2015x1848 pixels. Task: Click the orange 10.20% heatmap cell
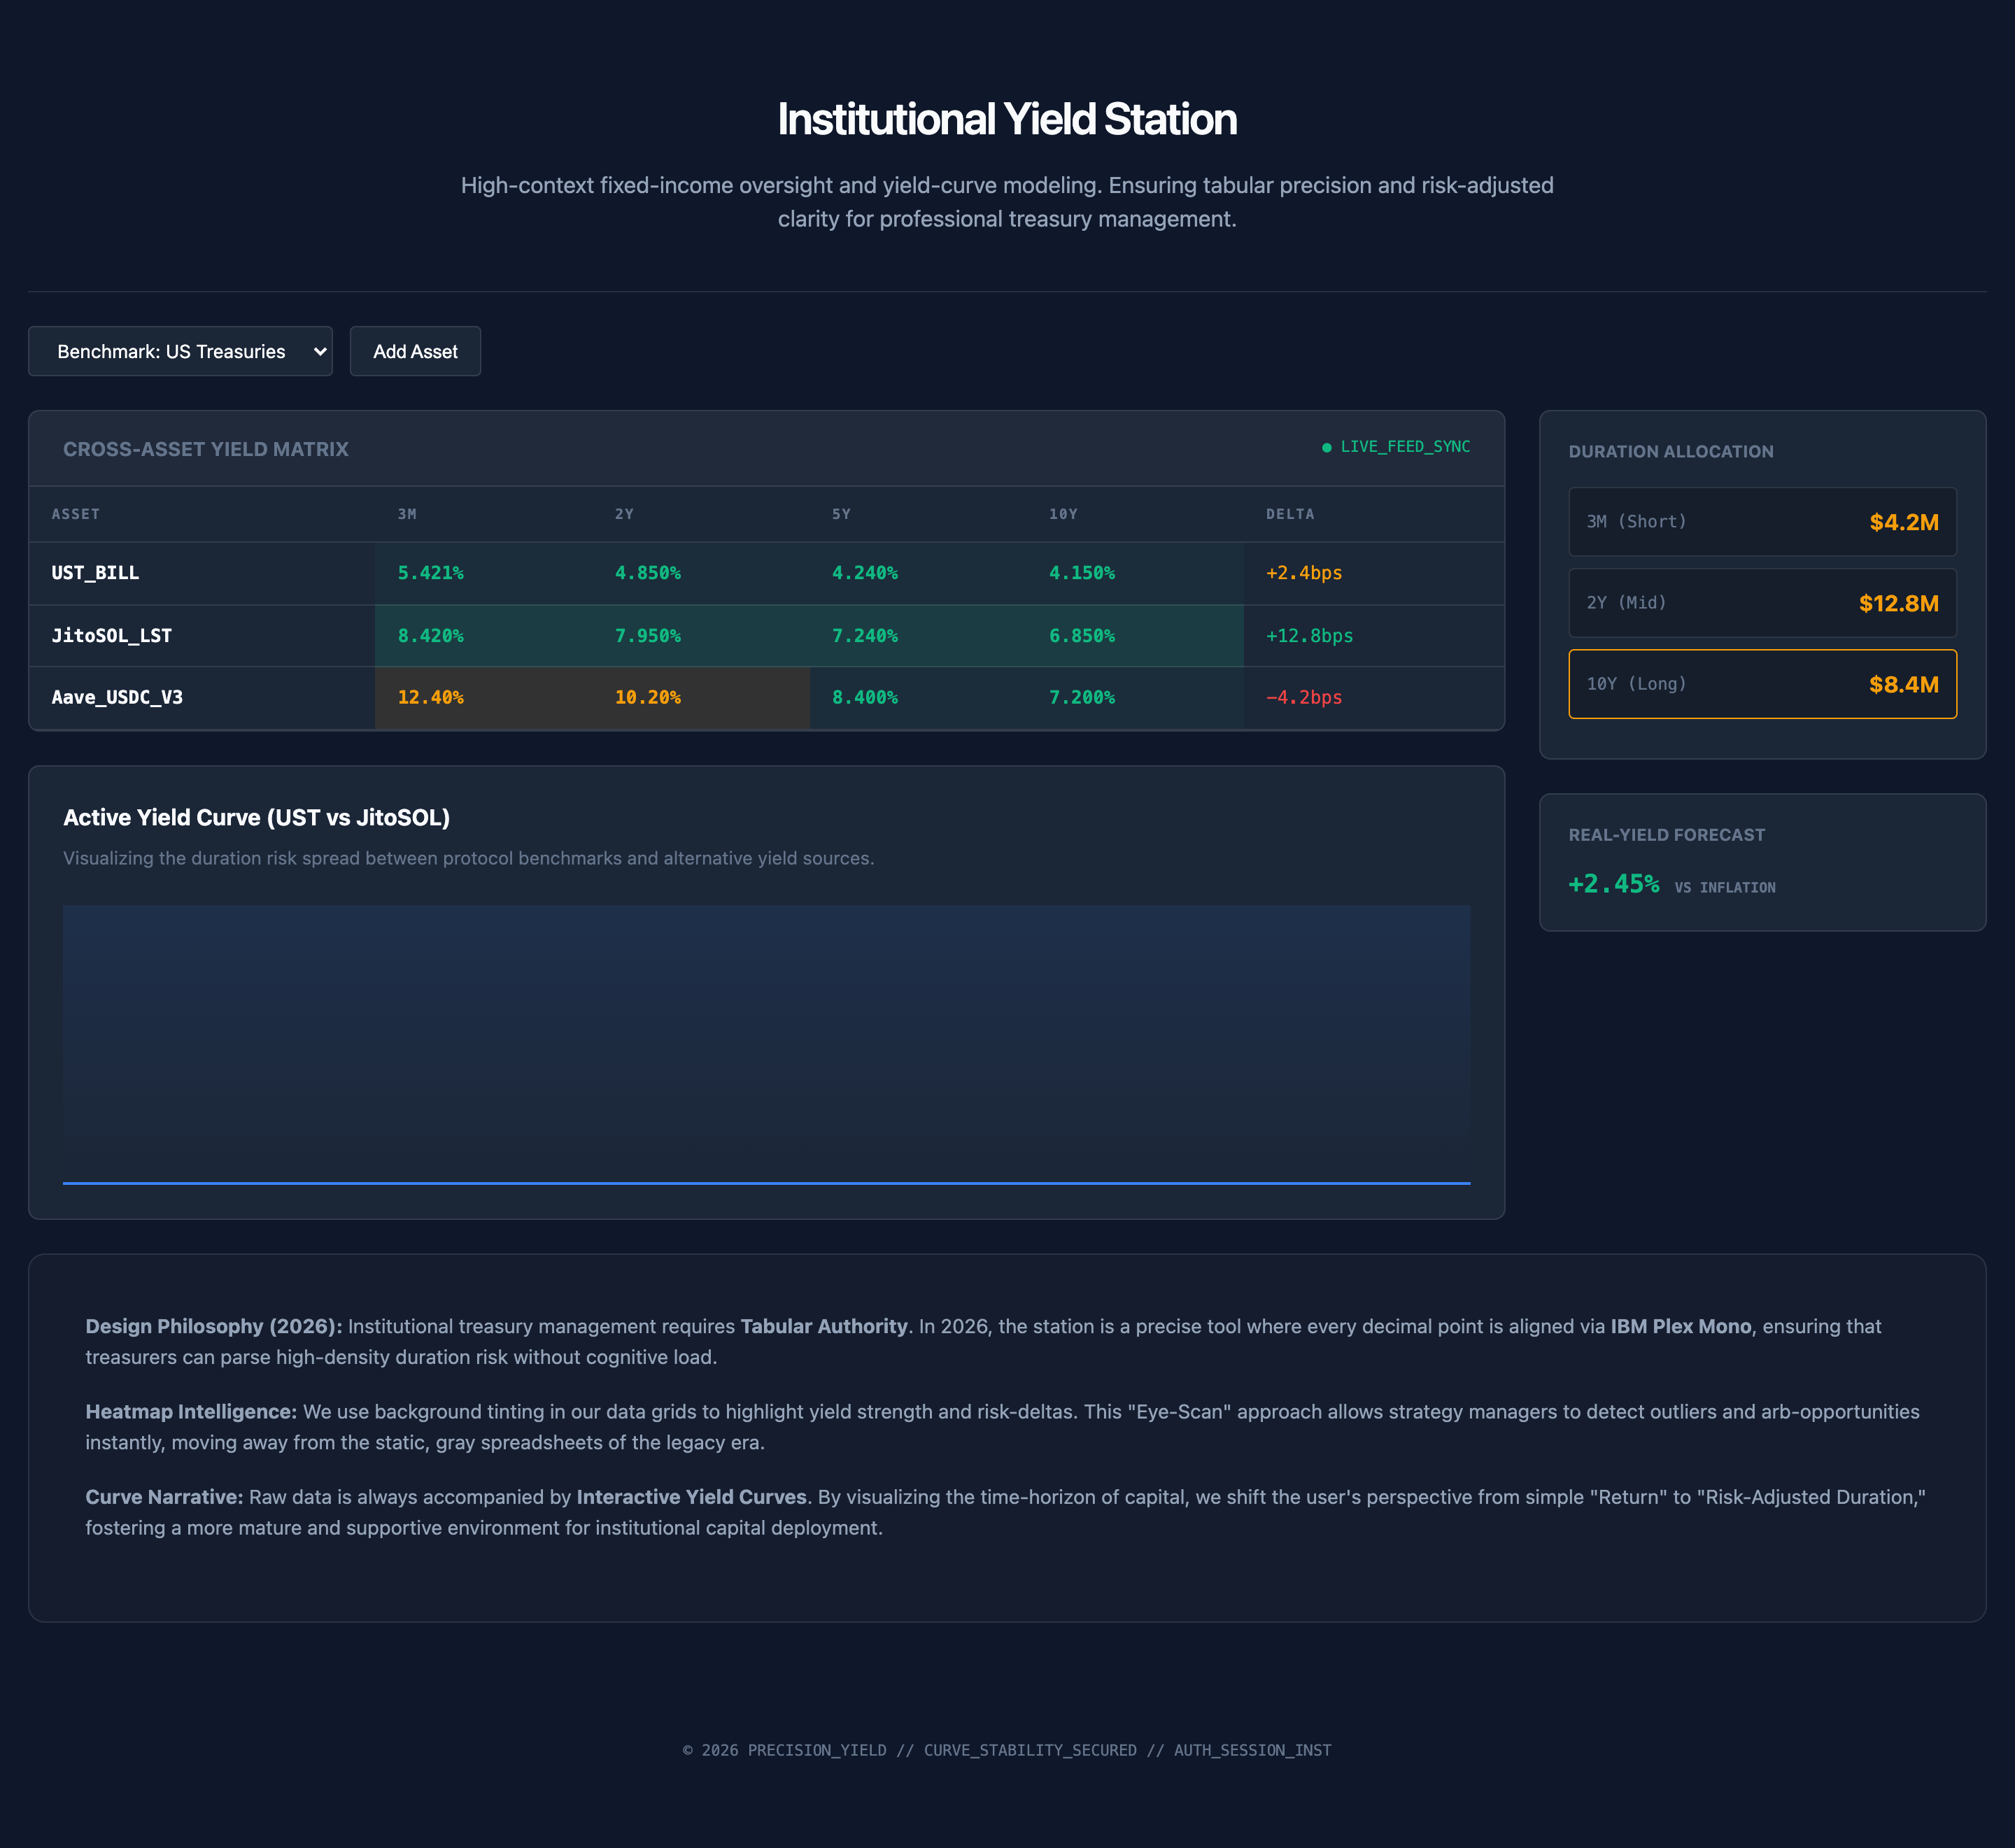(x=648, y=698)
